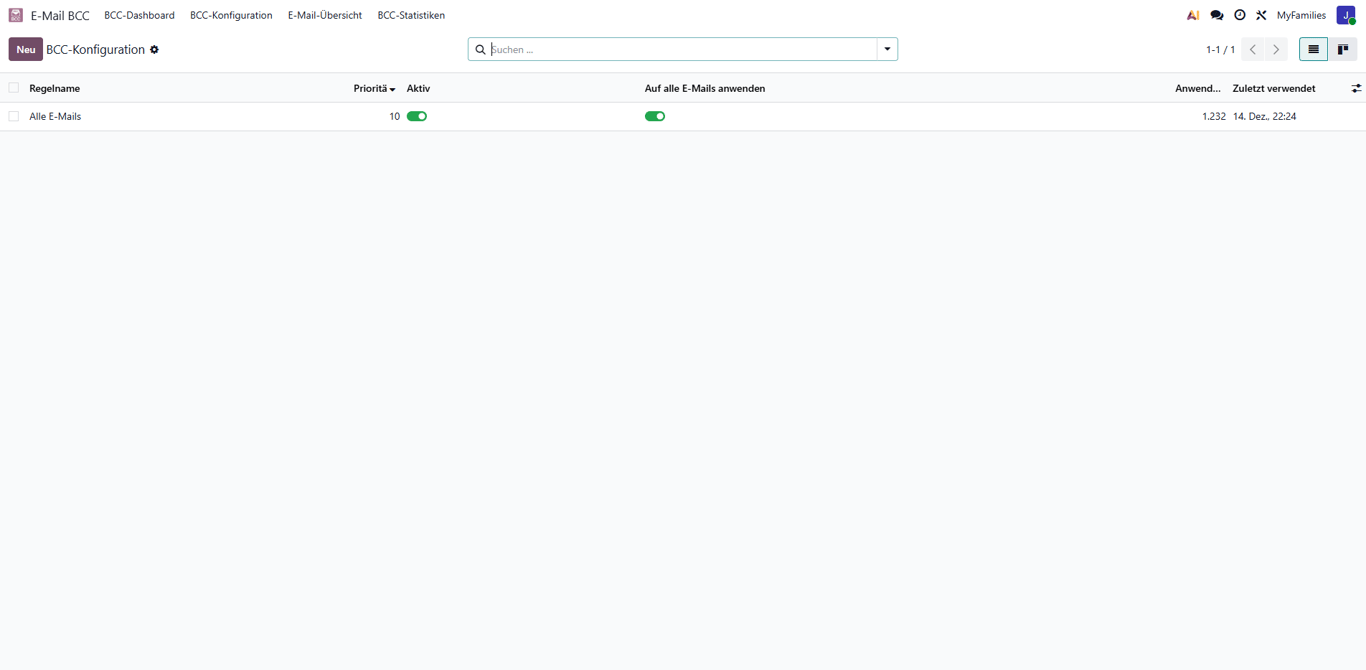Open the developer tools wrench menu
Viewport: 1366px width, 670px height.
point(1261,15)
